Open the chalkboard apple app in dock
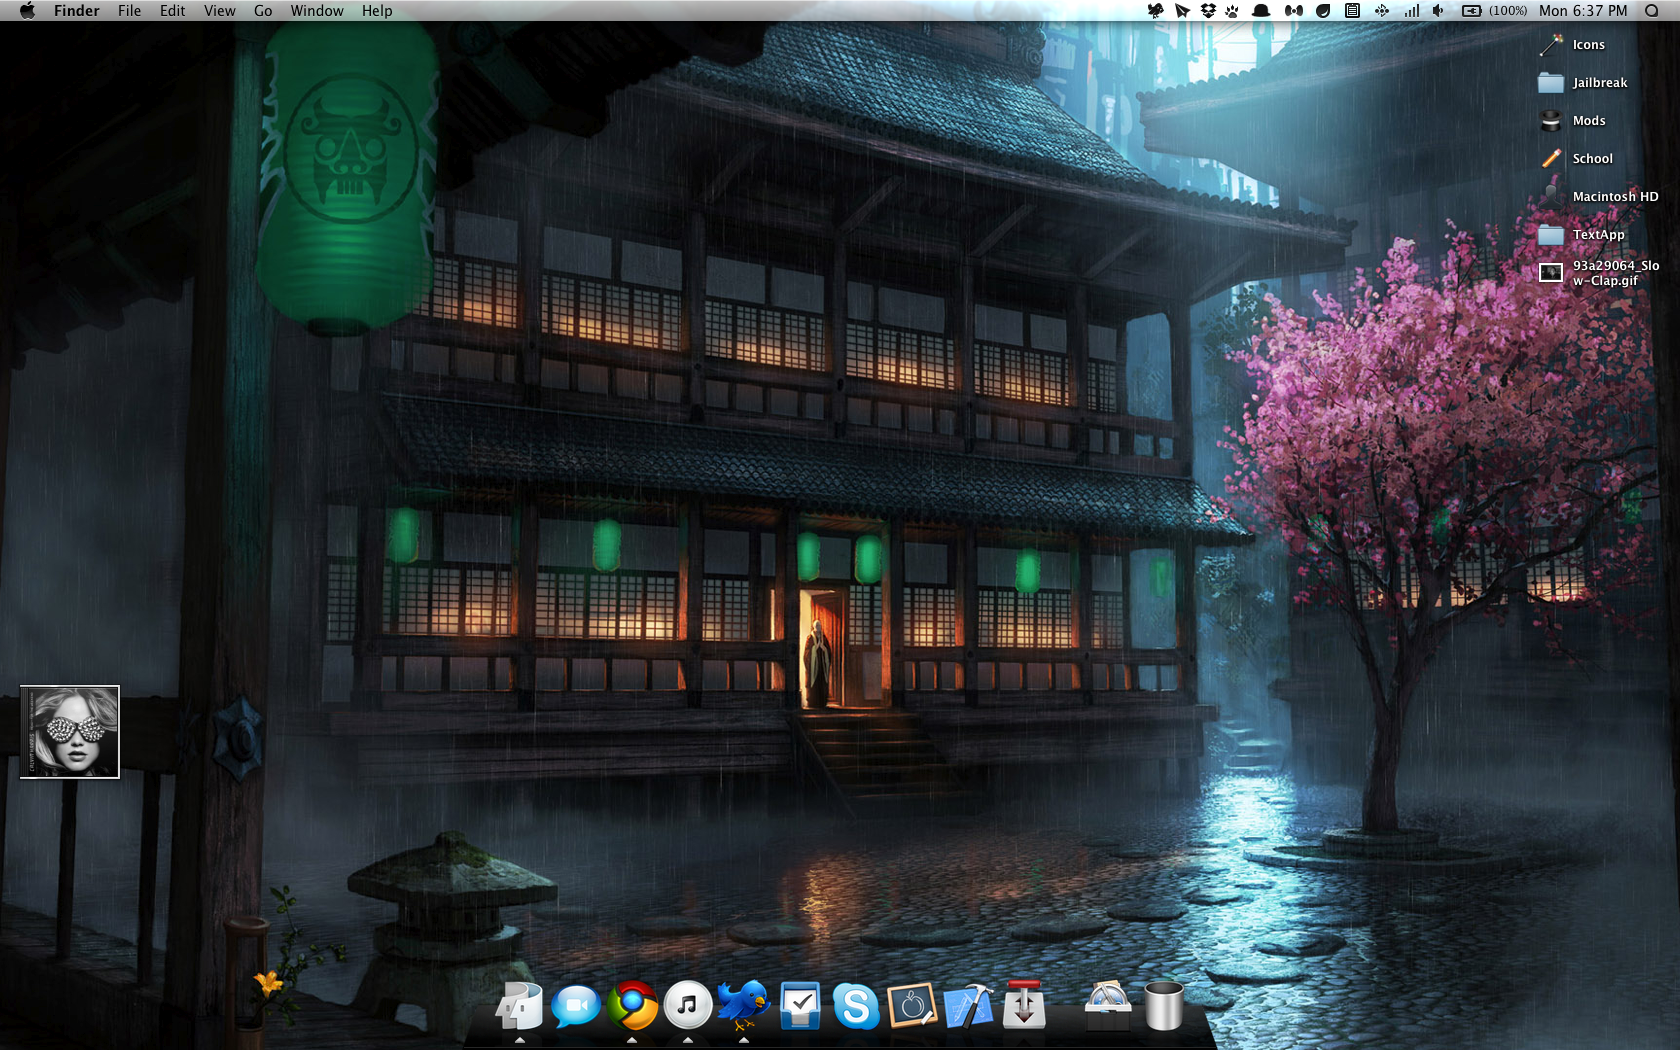1680x1050 pixels. 912,1006
